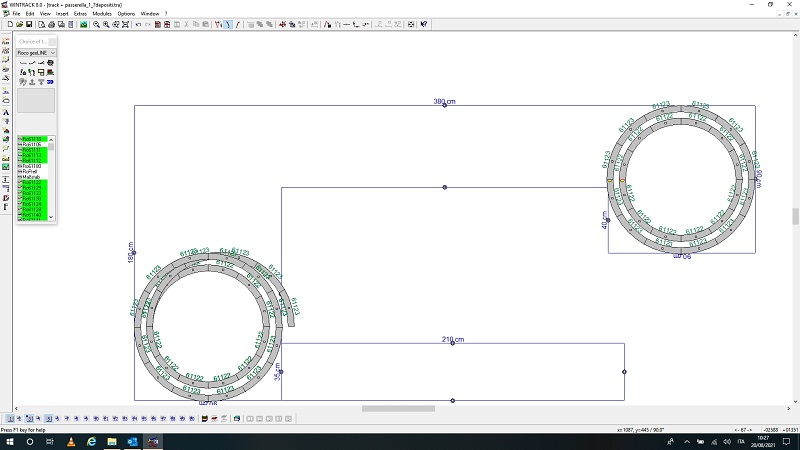Toggle layer 5 button in bottom toolbar
Screen dimensions: 800x450
(48, 418)
